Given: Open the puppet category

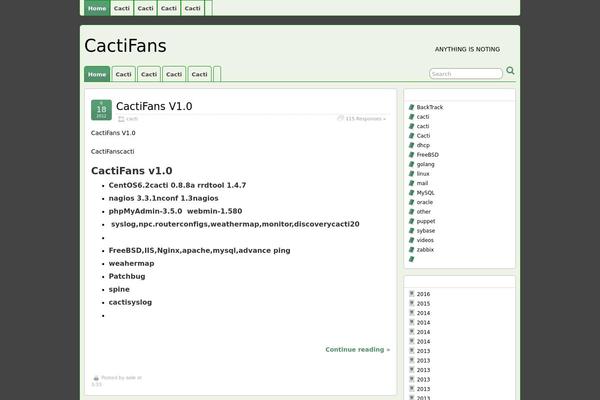Looking at the screenshot, I should click(x=426, y=221).
